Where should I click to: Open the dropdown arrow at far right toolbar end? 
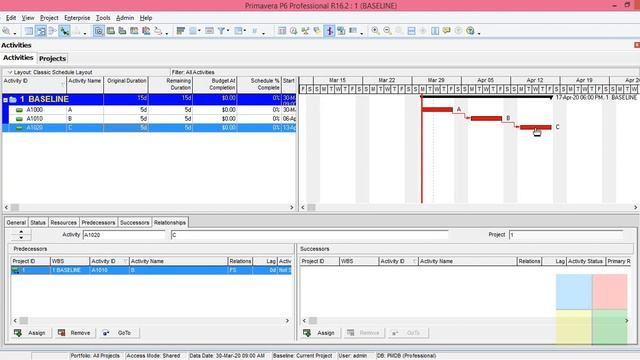pyautogui.click(x=479, y=33)
